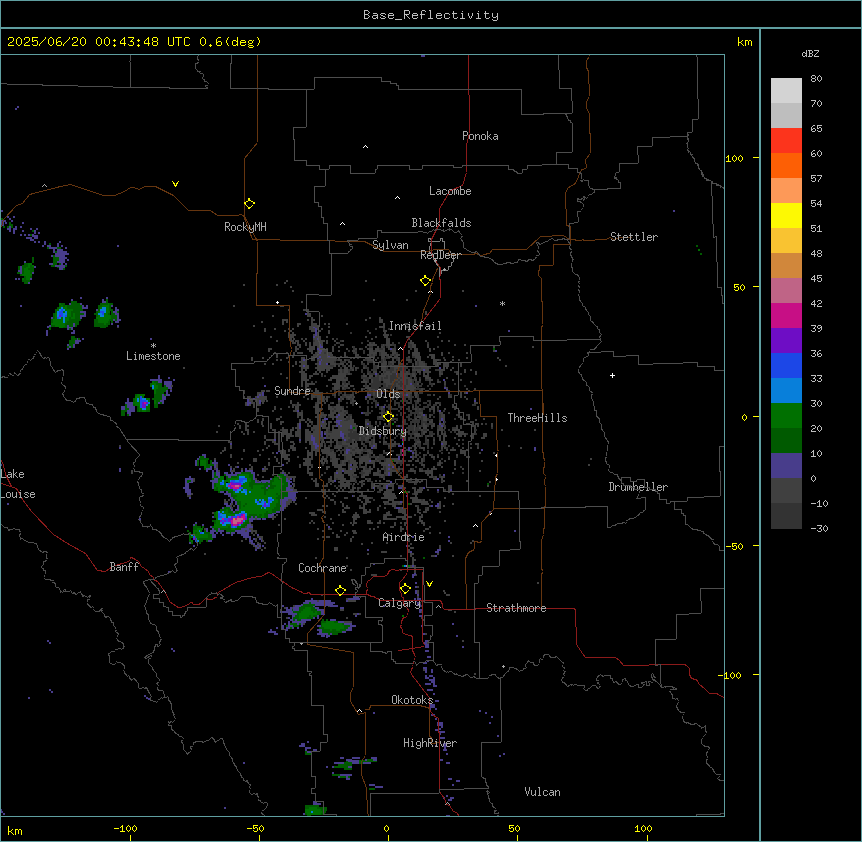This screenshot has width=862, height=842.
Task: Pick the light blue 33–30 dBZ legend swatch
Action: pos(786,391)
